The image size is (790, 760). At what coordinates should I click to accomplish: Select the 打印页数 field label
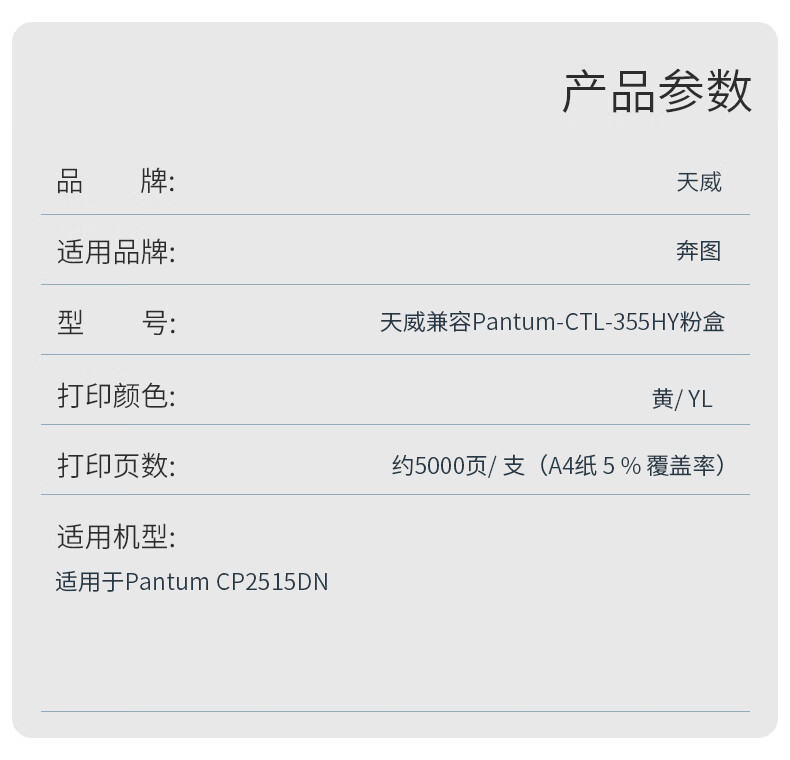[x=115, y=466]
